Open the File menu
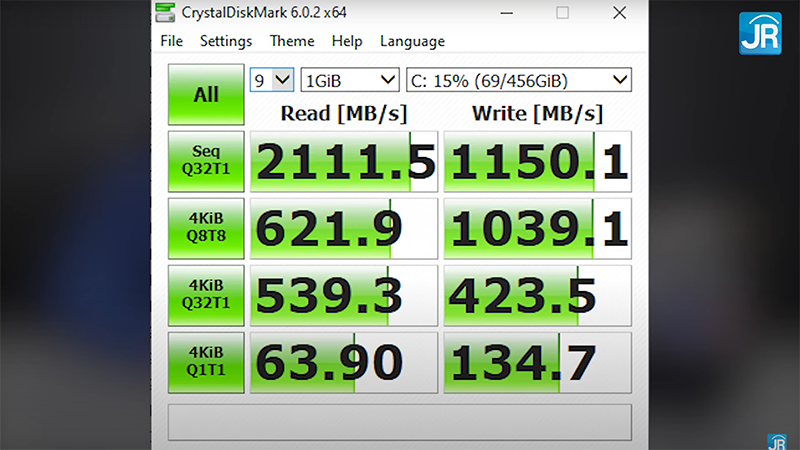The image size is (800, 450). tap(171, 41)
